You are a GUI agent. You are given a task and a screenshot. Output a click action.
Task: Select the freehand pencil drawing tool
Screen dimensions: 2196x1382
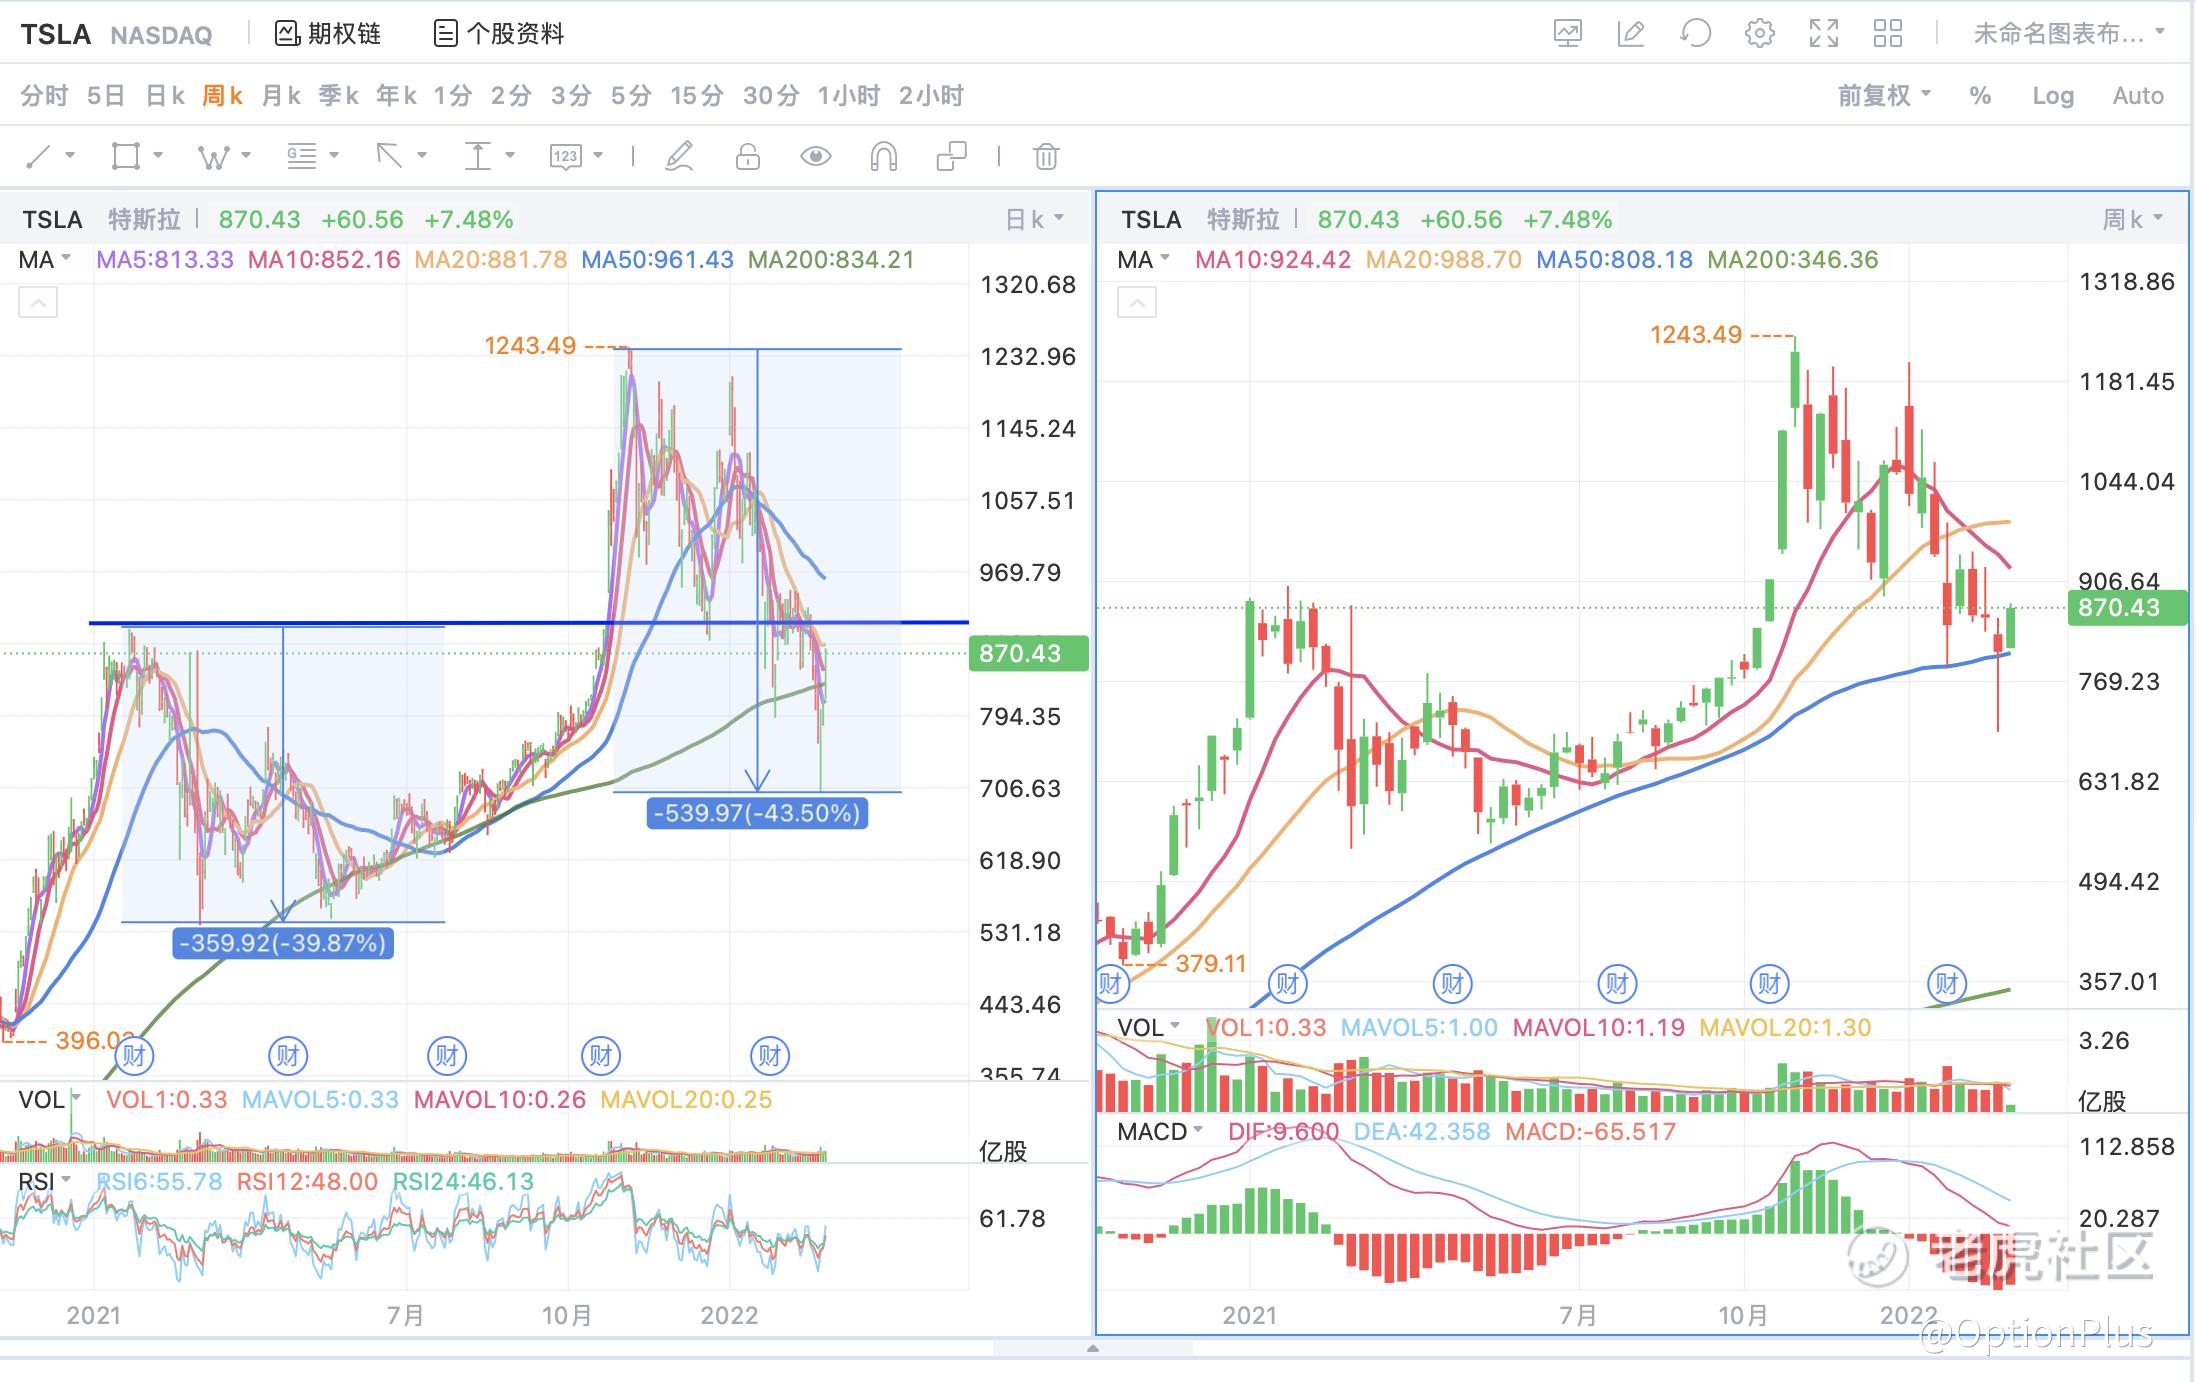tap(679, 156)
